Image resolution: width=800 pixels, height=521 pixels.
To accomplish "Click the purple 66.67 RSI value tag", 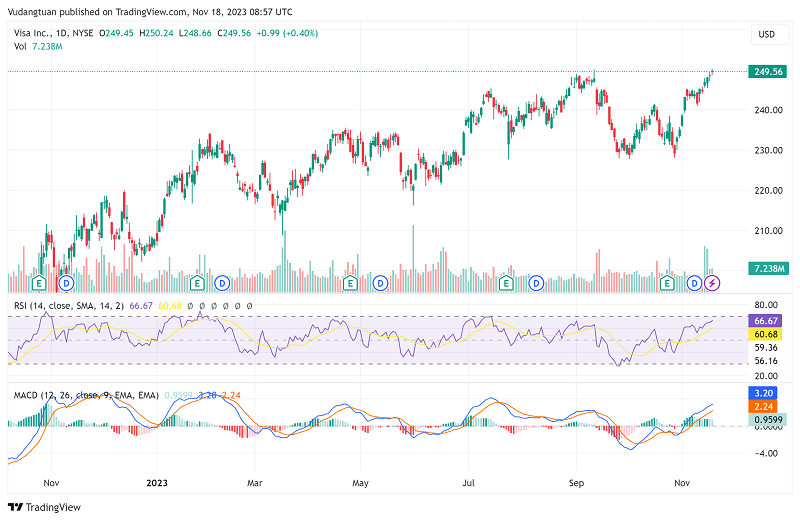I will (763, 319).
